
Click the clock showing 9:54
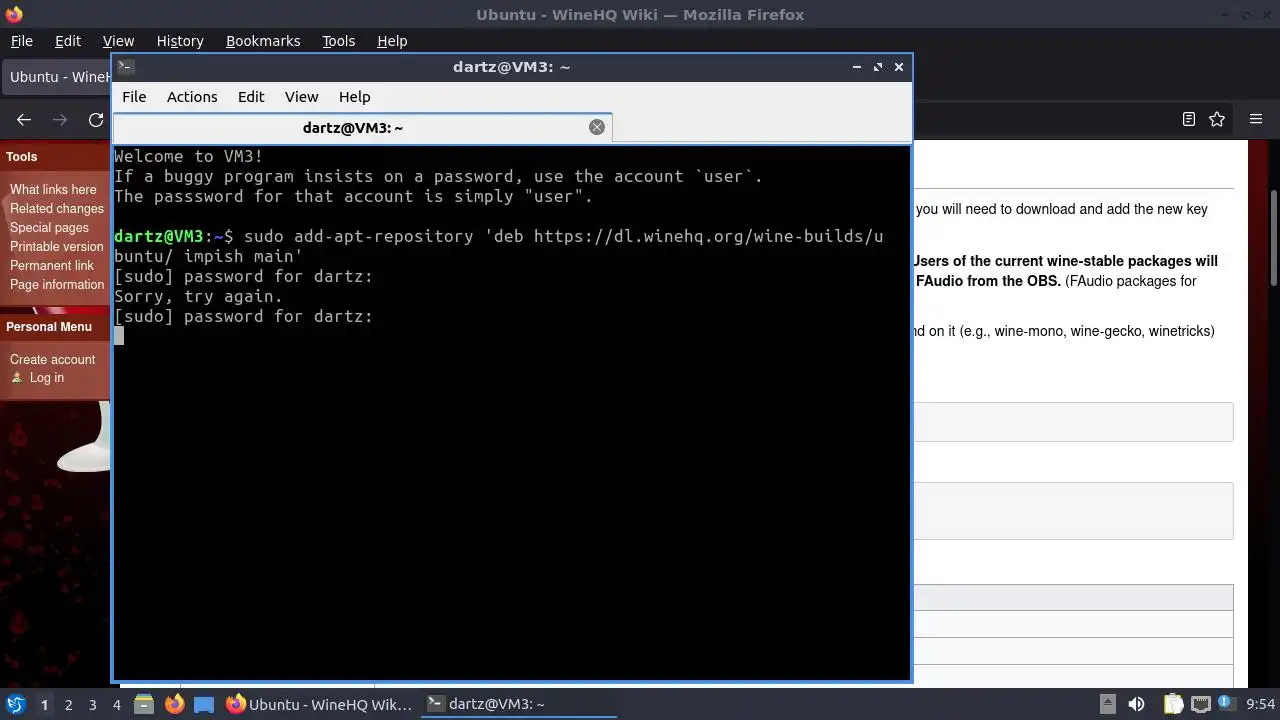[1261, 704]
